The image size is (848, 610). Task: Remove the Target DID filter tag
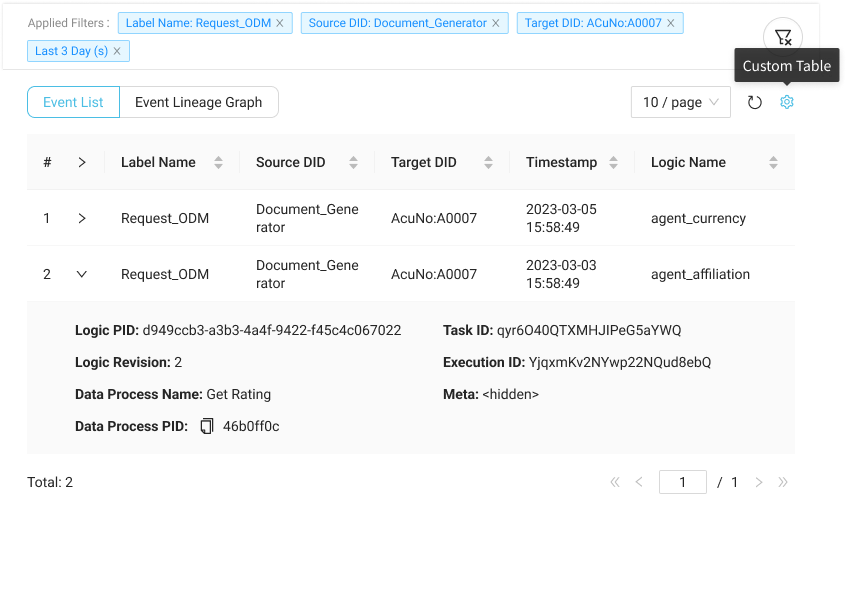671,23
